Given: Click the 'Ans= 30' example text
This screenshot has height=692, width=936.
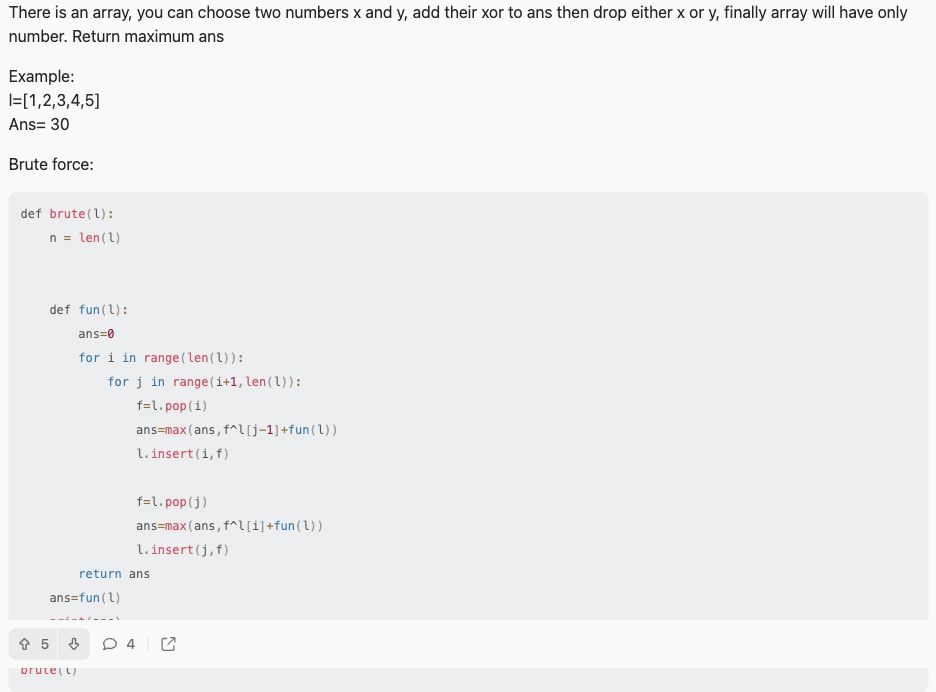Looking at the screenshot, I should pos(39,124).
